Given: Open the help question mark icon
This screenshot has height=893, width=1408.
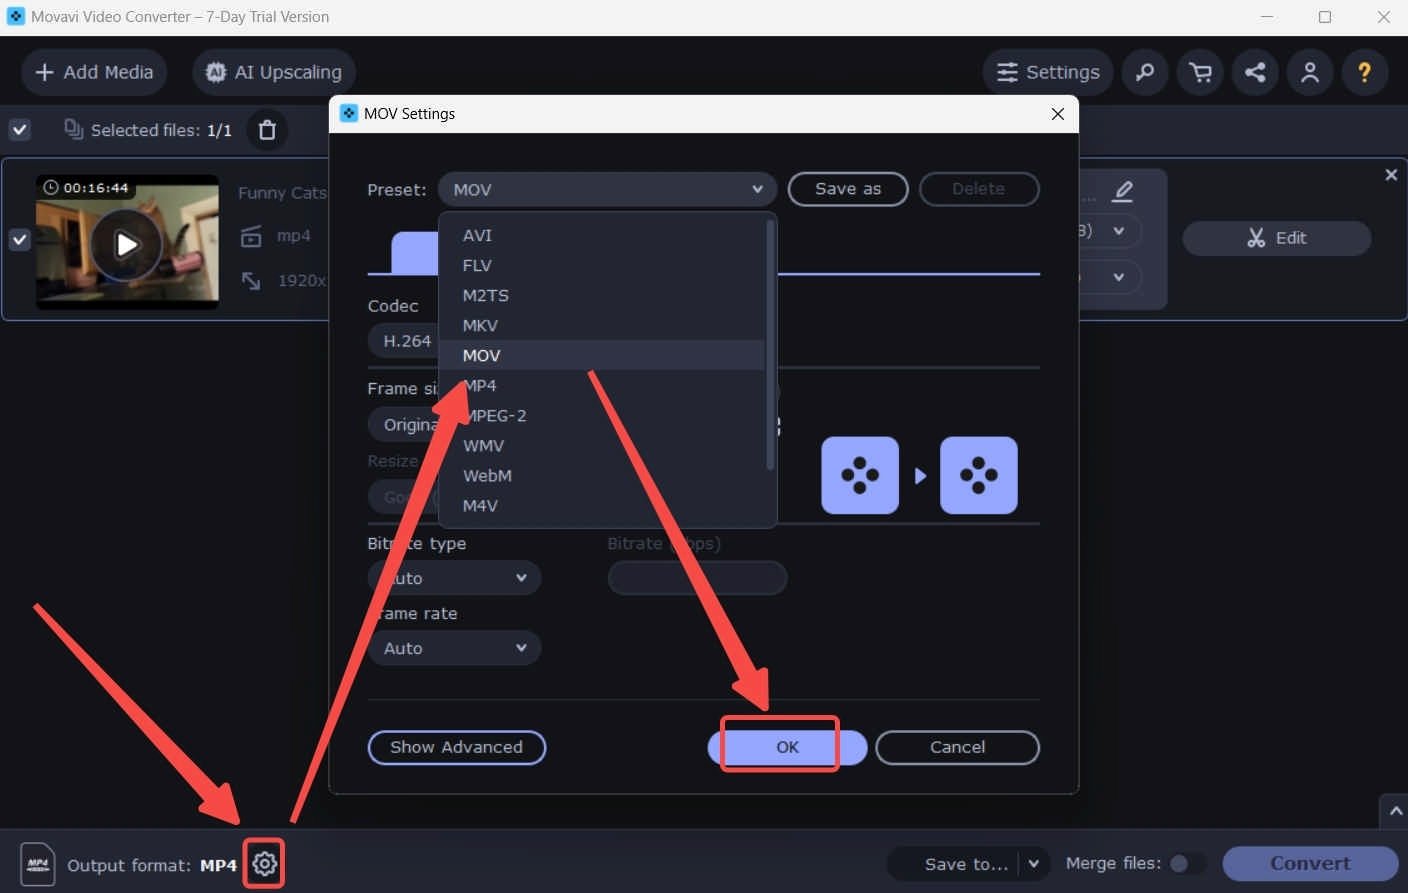Looking at the screenshot, I should [1364, 72].
